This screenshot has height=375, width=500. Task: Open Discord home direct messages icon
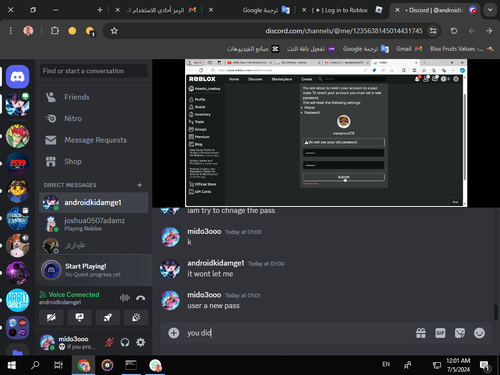(17, 77)
